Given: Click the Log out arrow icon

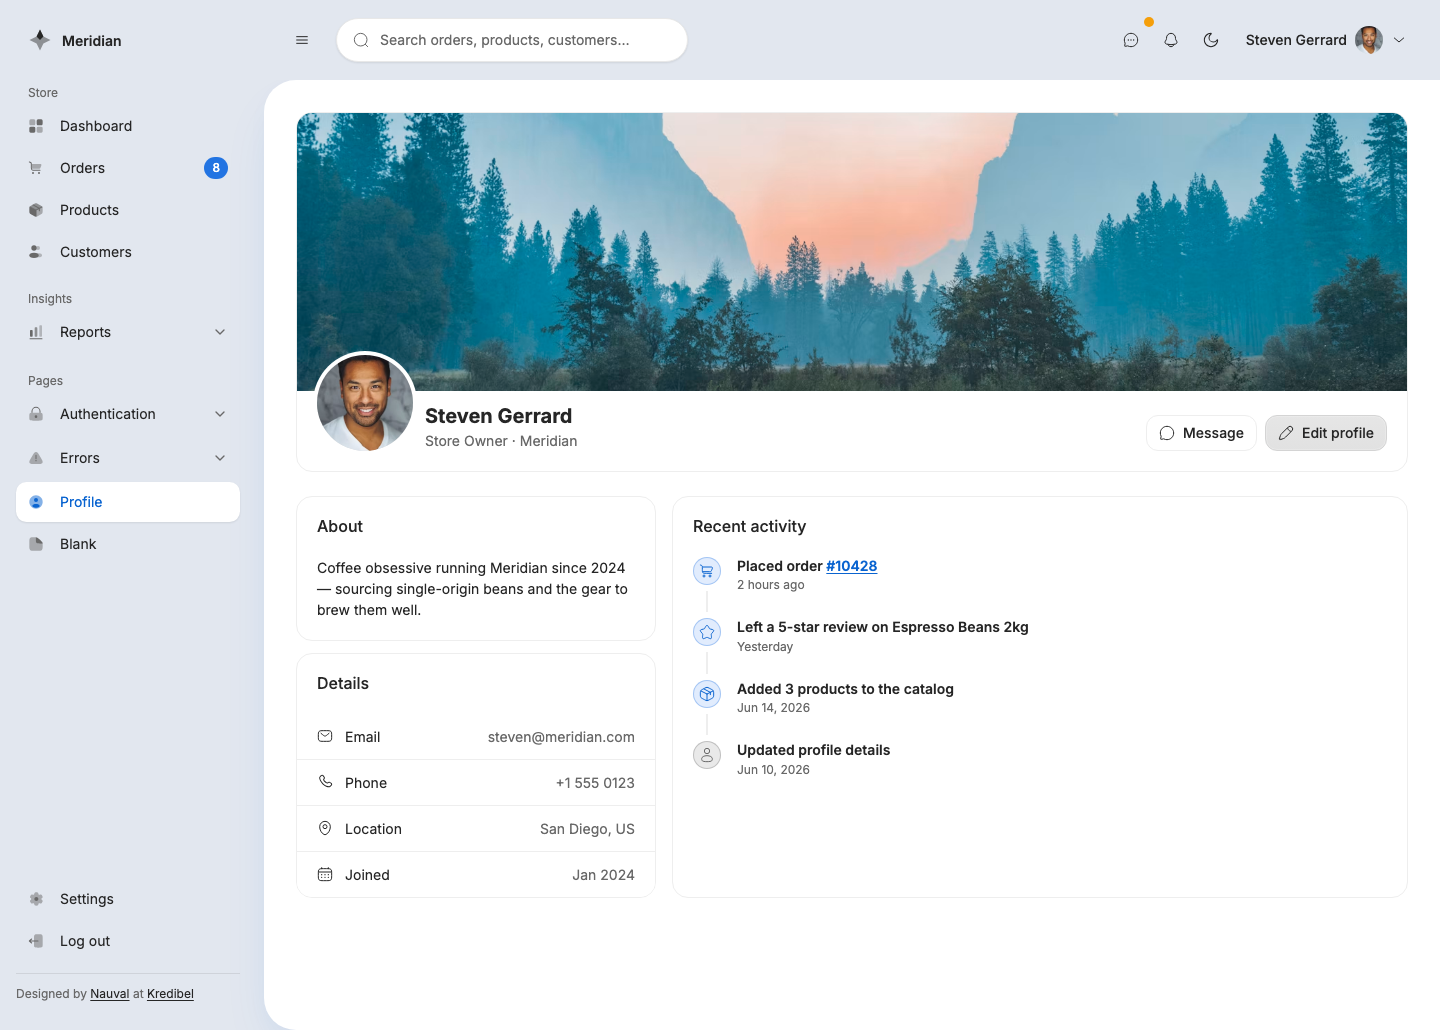Looking at the screenshot, I should [36, 941].
